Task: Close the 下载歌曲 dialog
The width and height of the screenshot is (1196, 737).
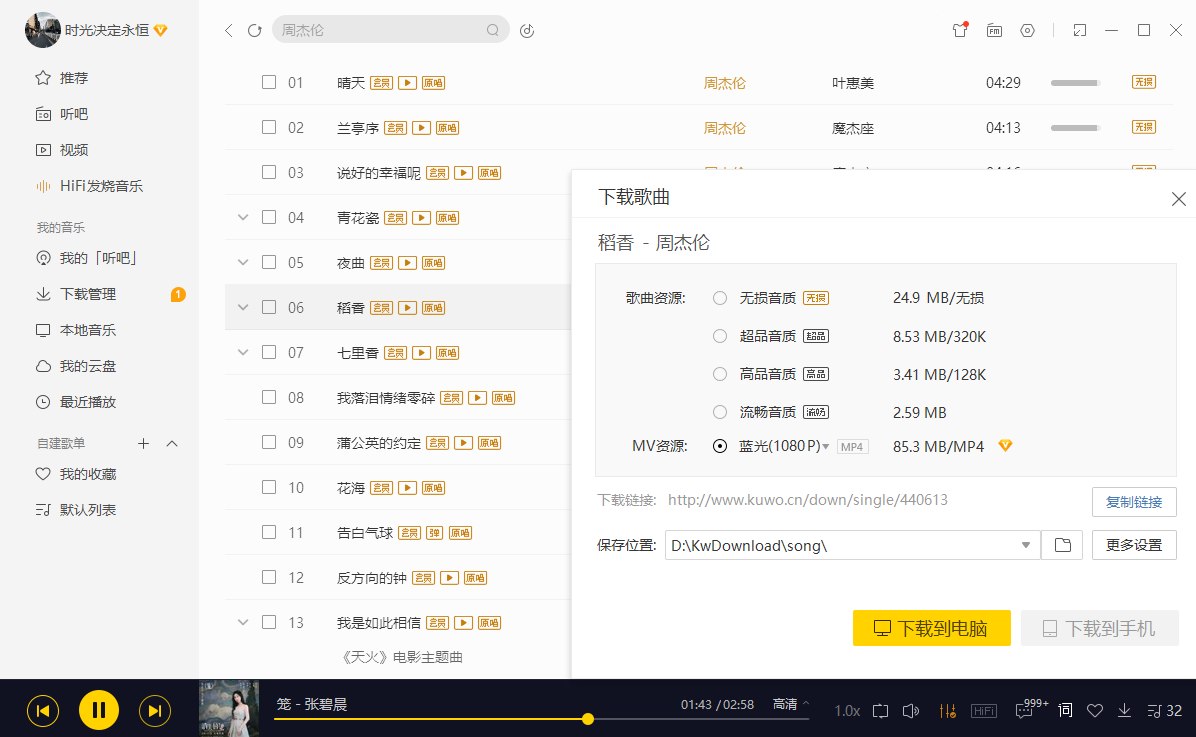Action: [x=1178, y=199]
